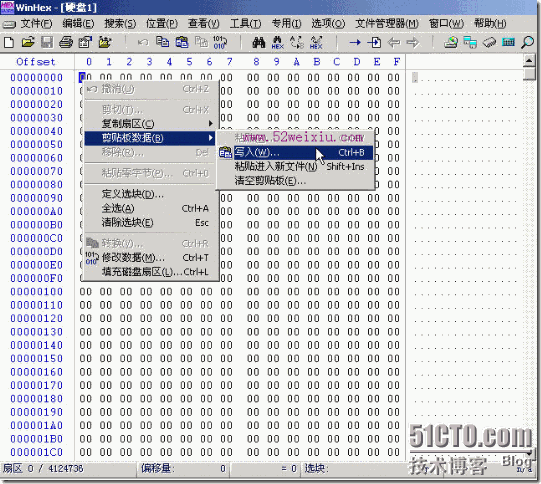
Task: Open the 查看(V) menu
Action: (204, 23)
